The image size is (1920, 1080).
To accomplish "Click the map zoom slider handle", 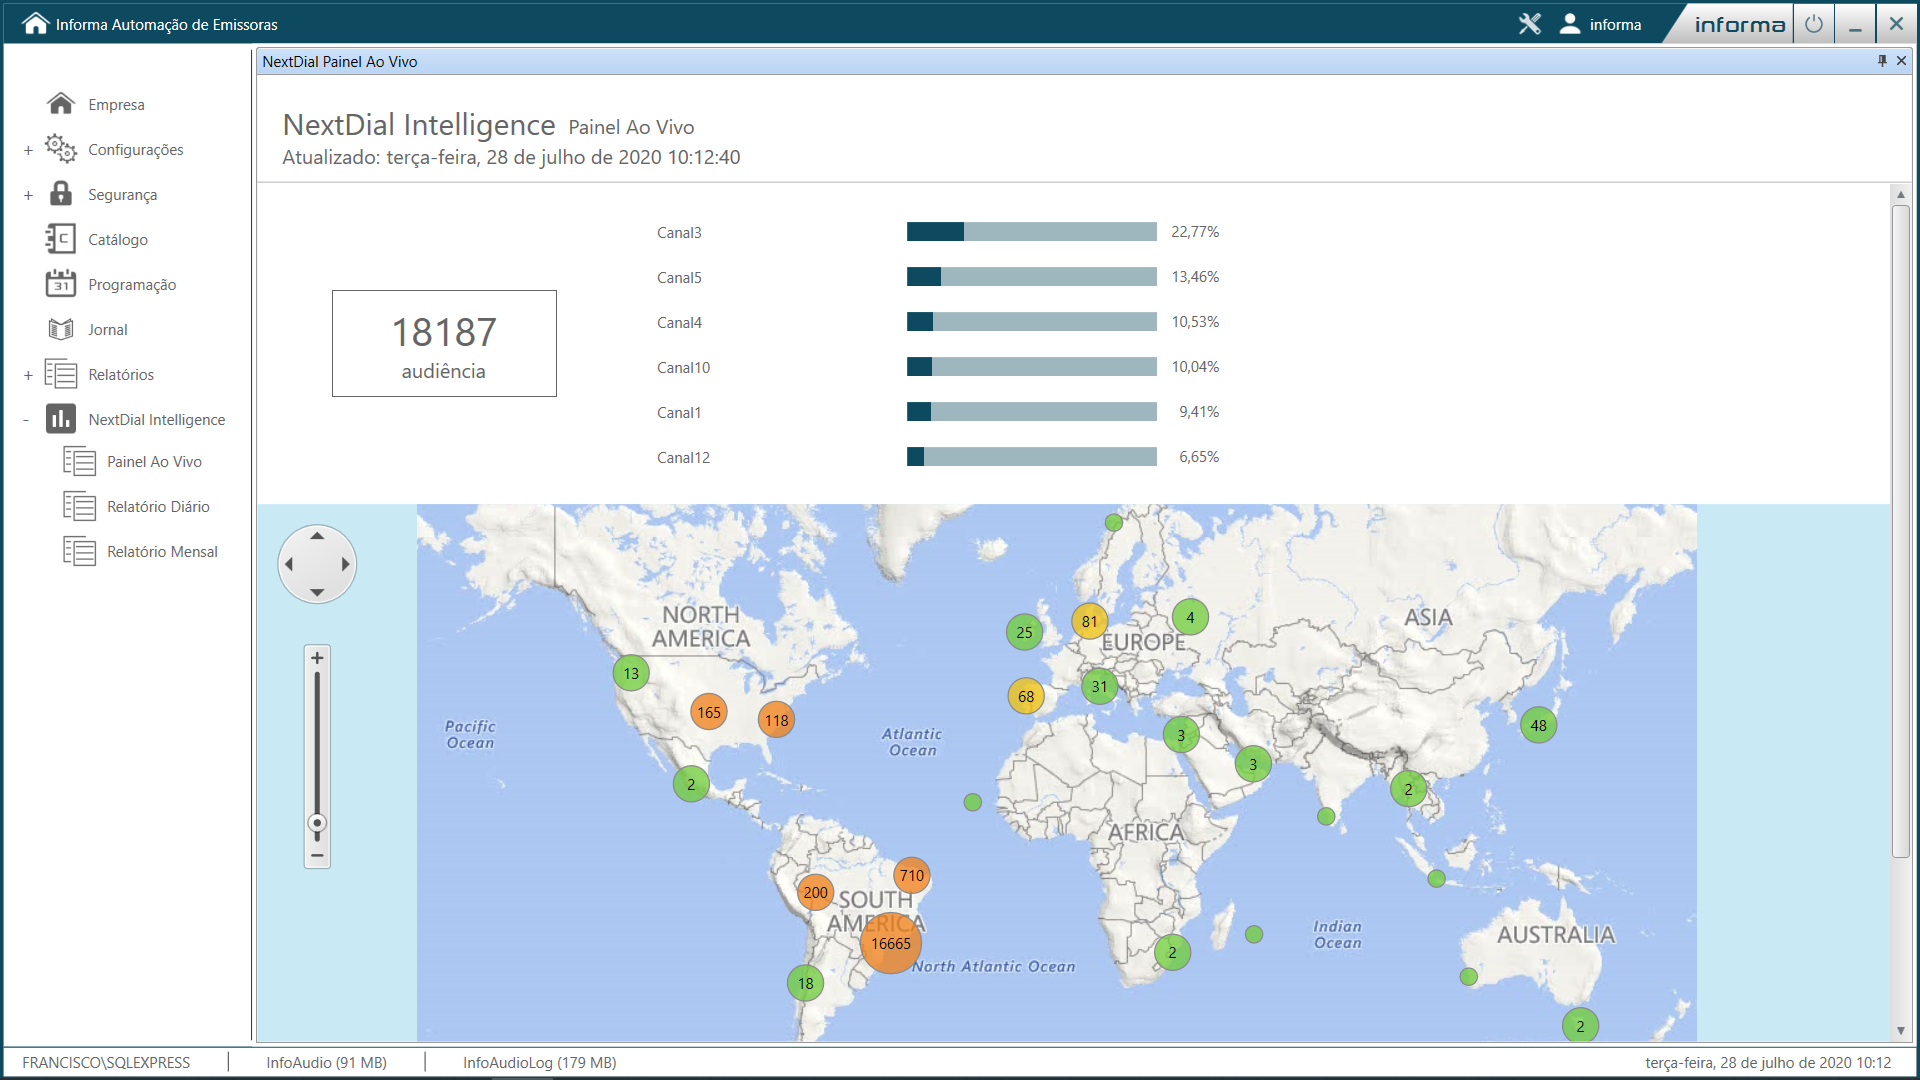I will point(317,824).
